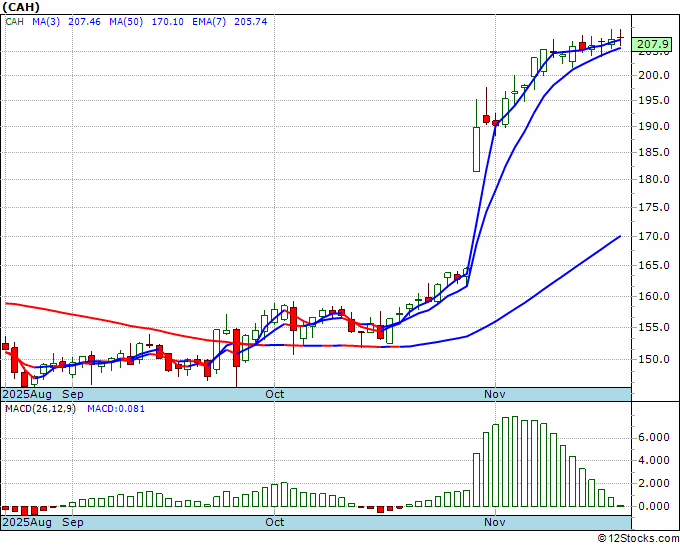Image resolution: width=680 pixels, height=546 pixels.
Task: Click the tallest MACD histogram bar
Action: pos(515,461)
